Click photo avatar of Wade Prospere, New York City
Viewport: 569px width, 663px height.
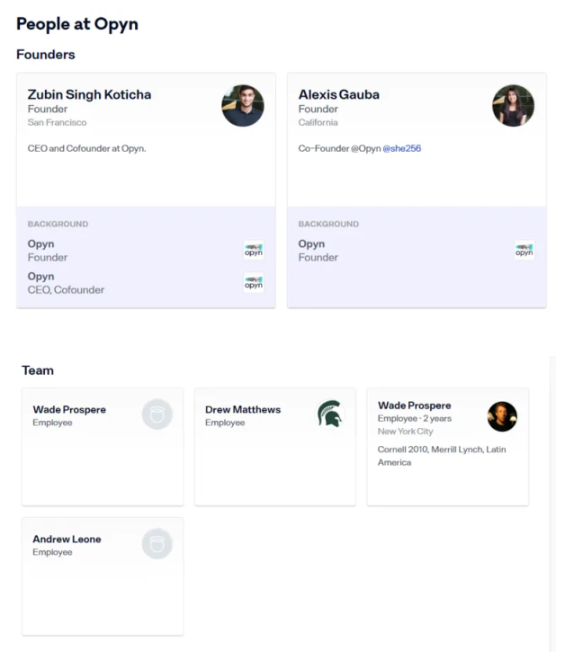pyautogui.click(x=502, y=416)
